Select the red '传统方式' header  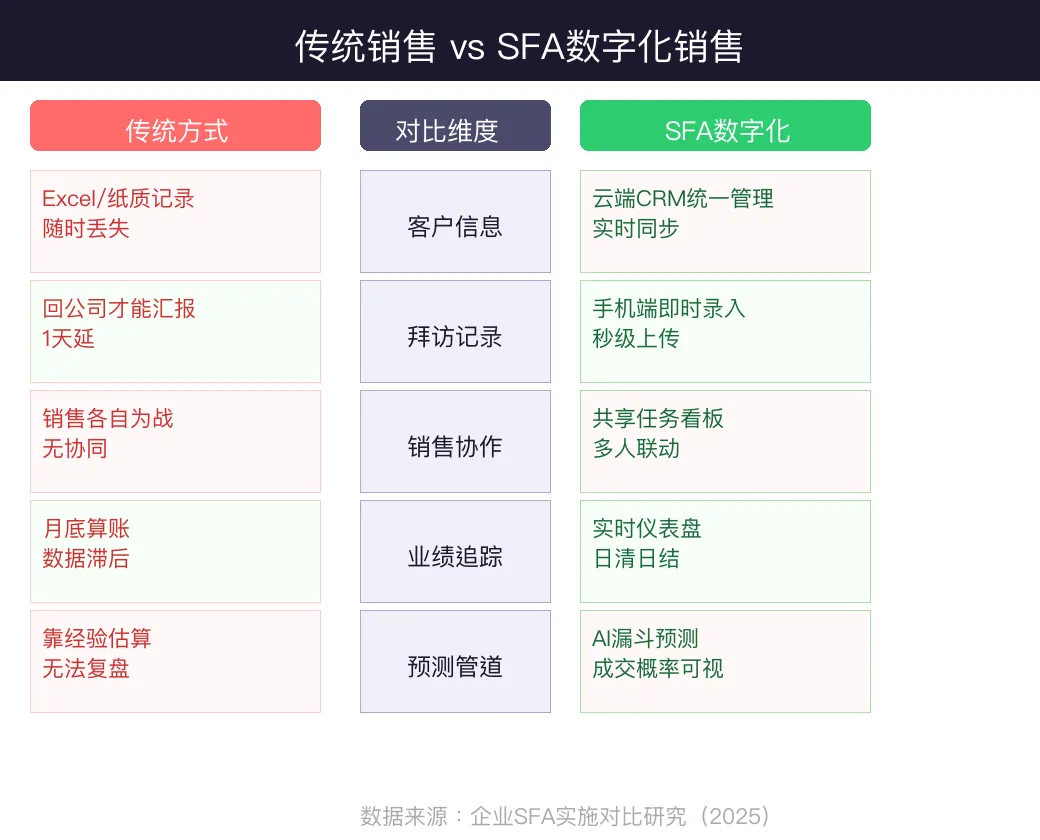coord(175,126)
